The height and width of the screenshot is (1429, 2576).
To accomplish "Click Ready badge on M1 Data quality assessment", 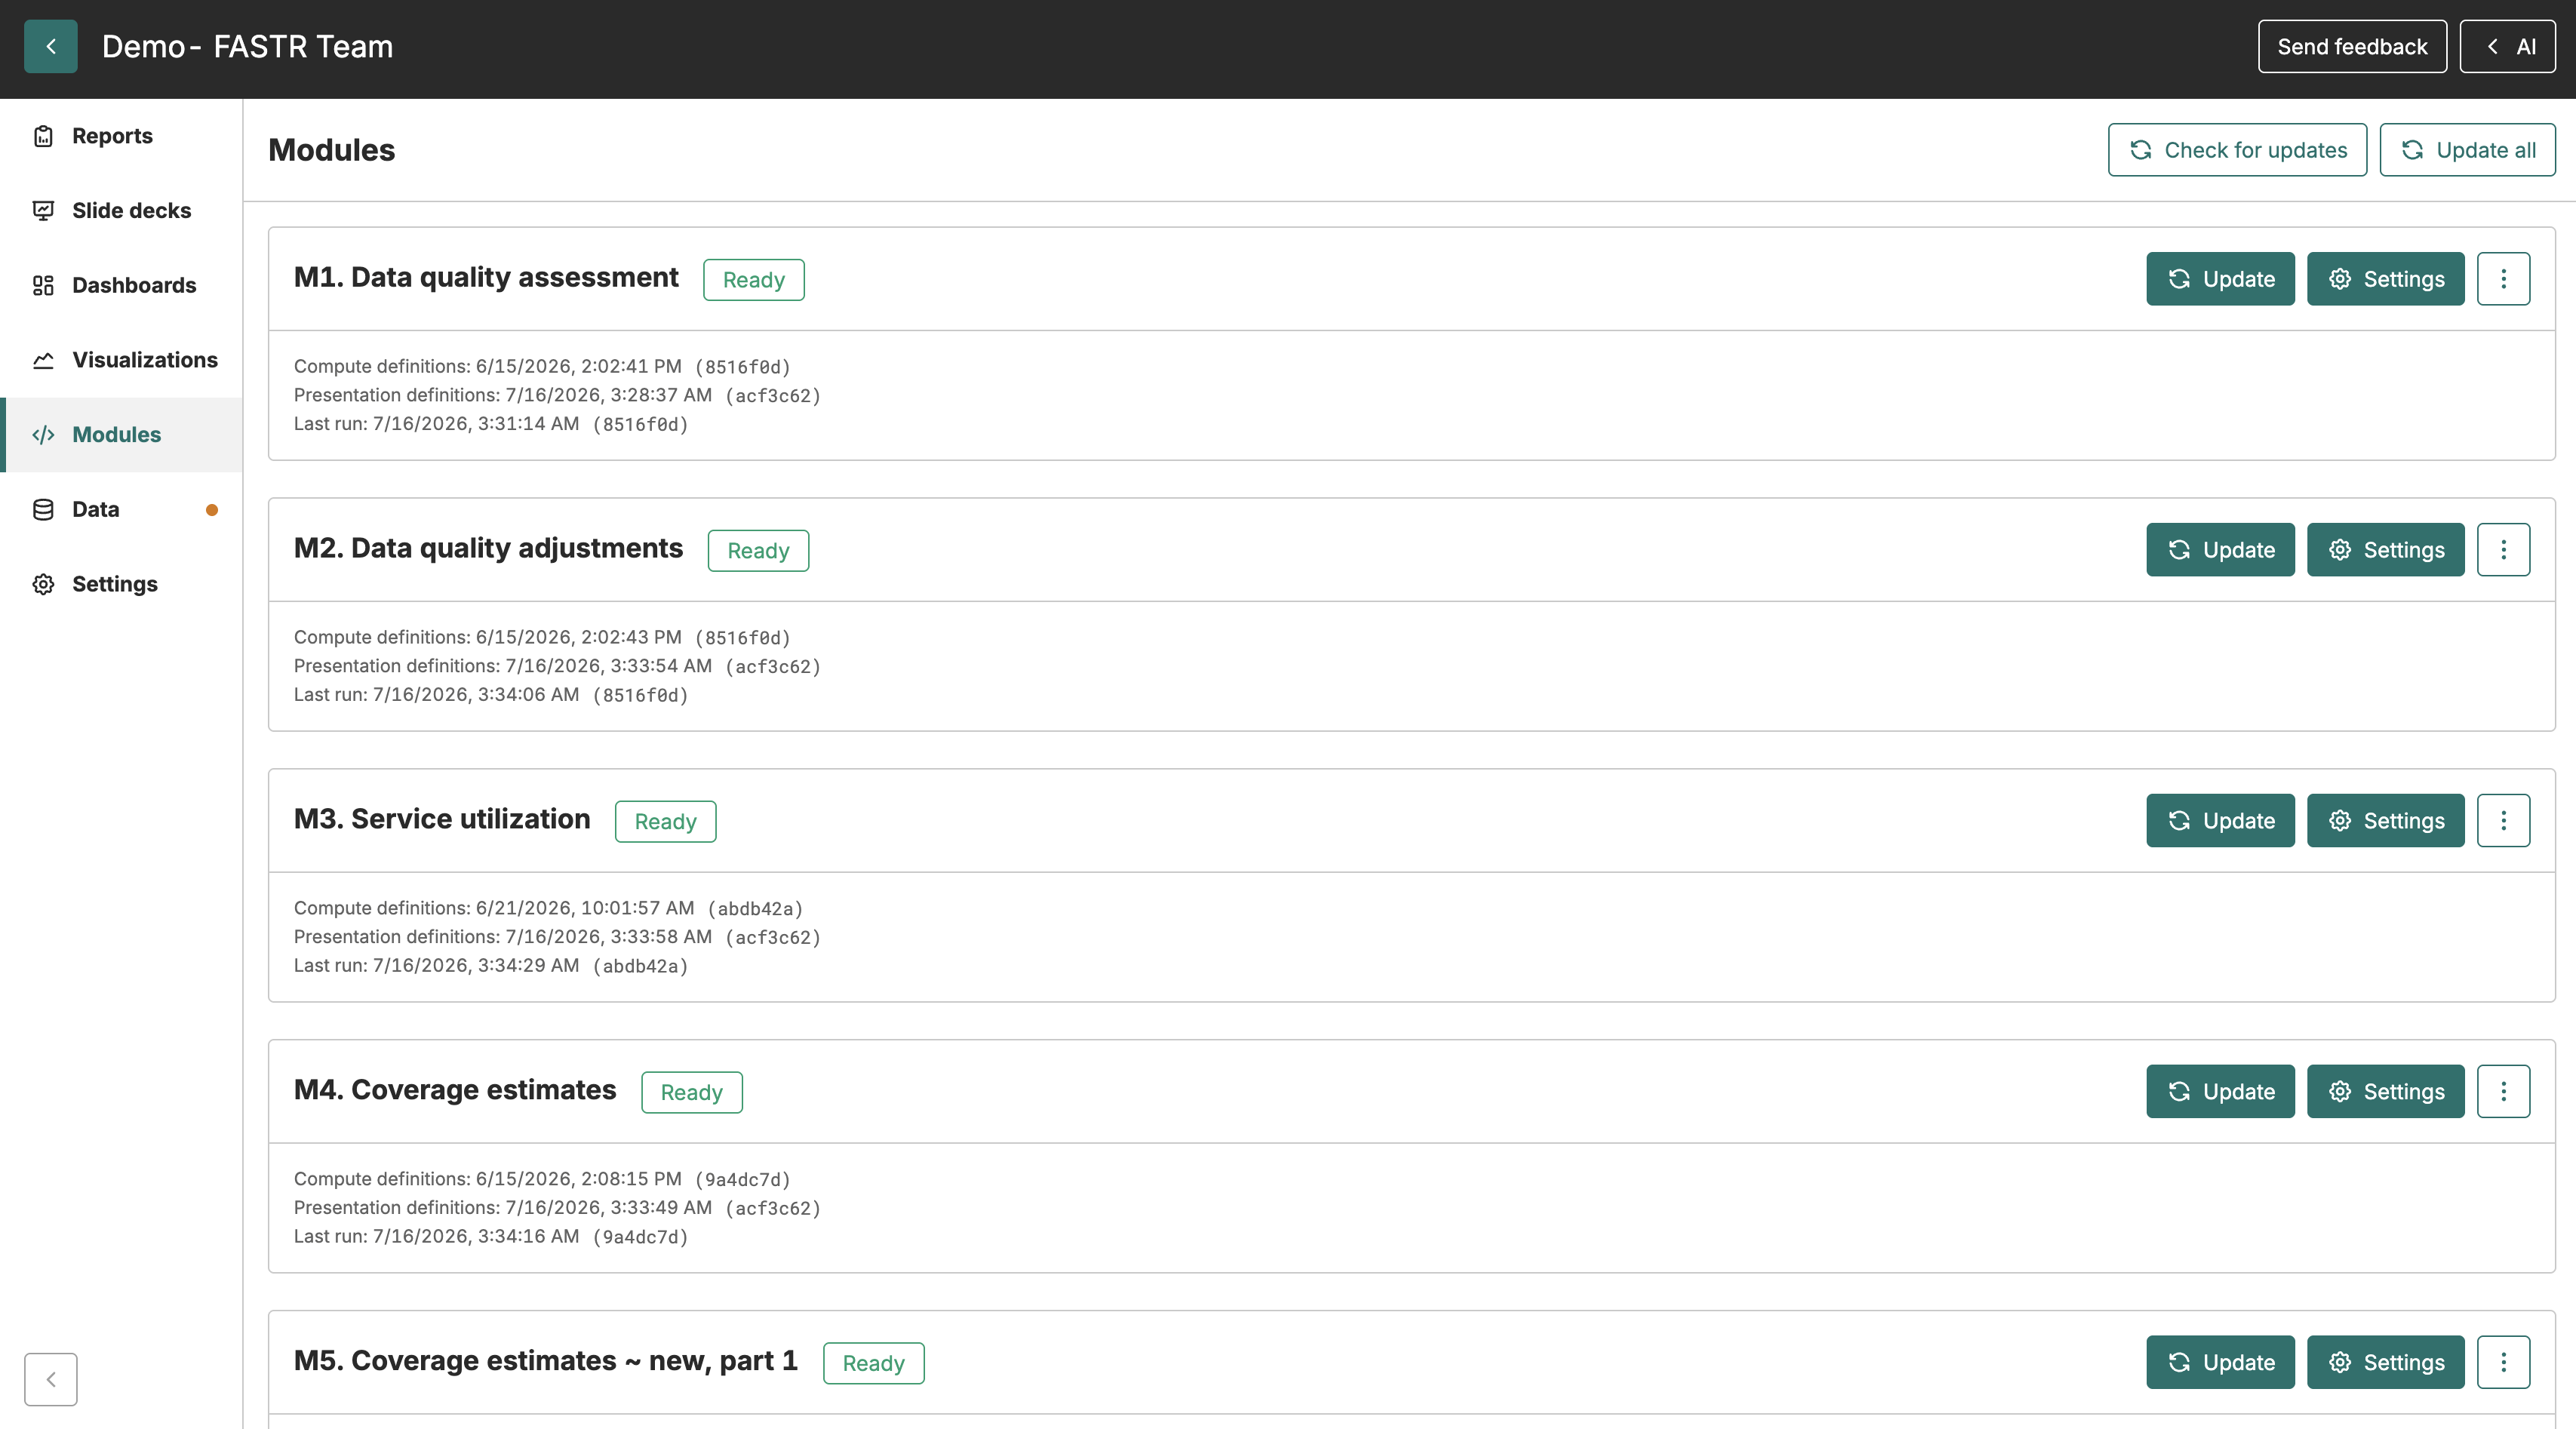I will [753, 280].
